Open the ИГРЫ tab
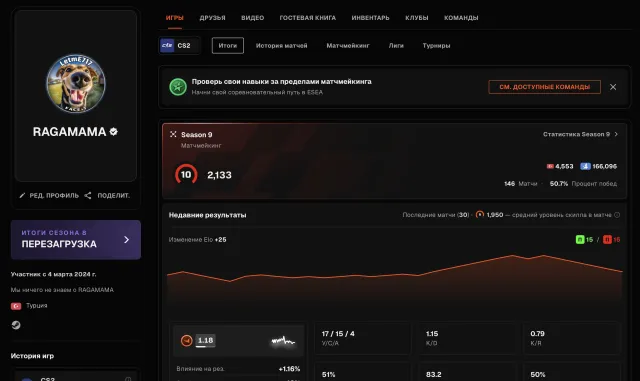Image resolution: width=640 pixels, height=381 pixels. coord(175,18)
